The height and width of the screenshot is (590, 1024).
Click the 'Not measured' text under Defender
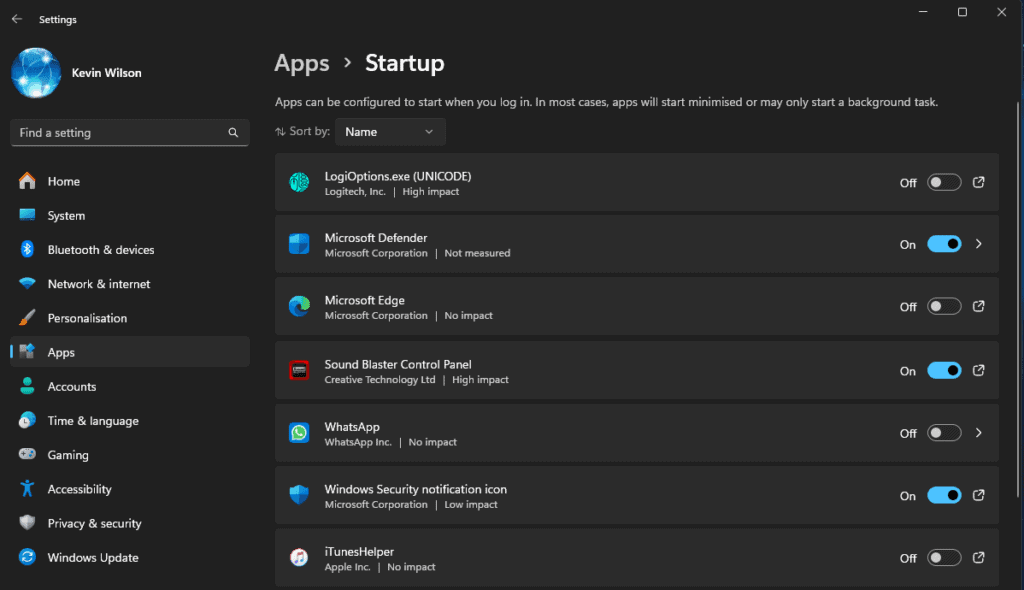pos(477,253)
